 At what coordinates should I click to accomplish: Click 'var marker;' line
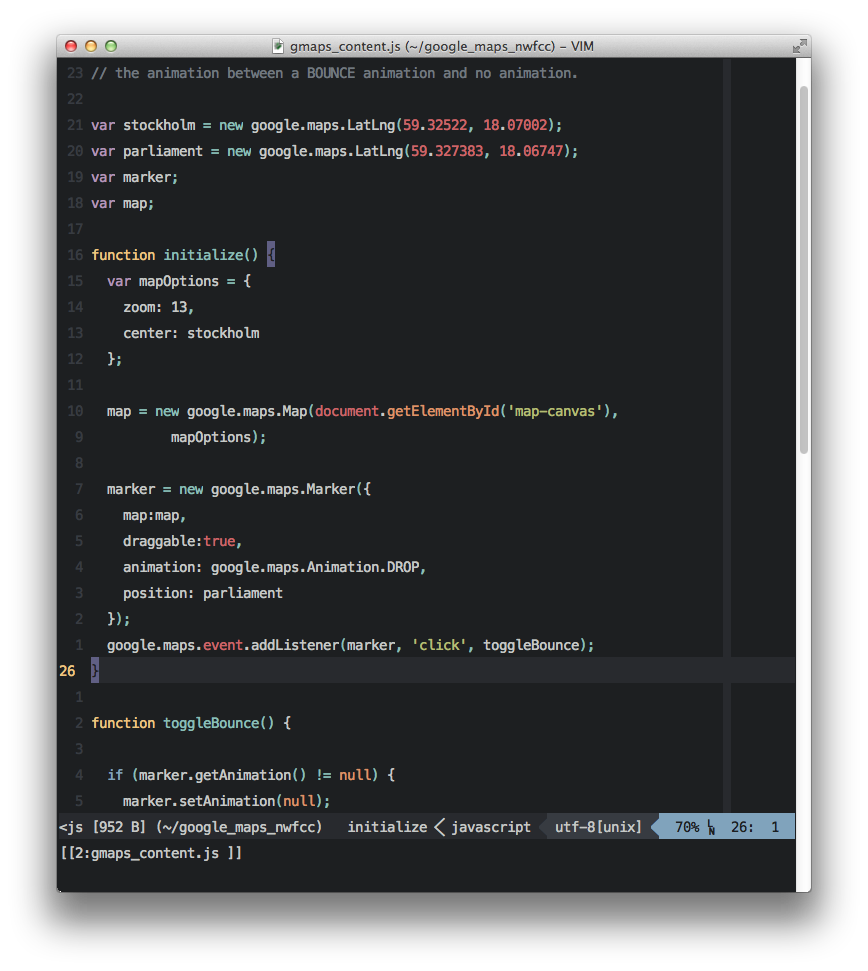point(134,177)
